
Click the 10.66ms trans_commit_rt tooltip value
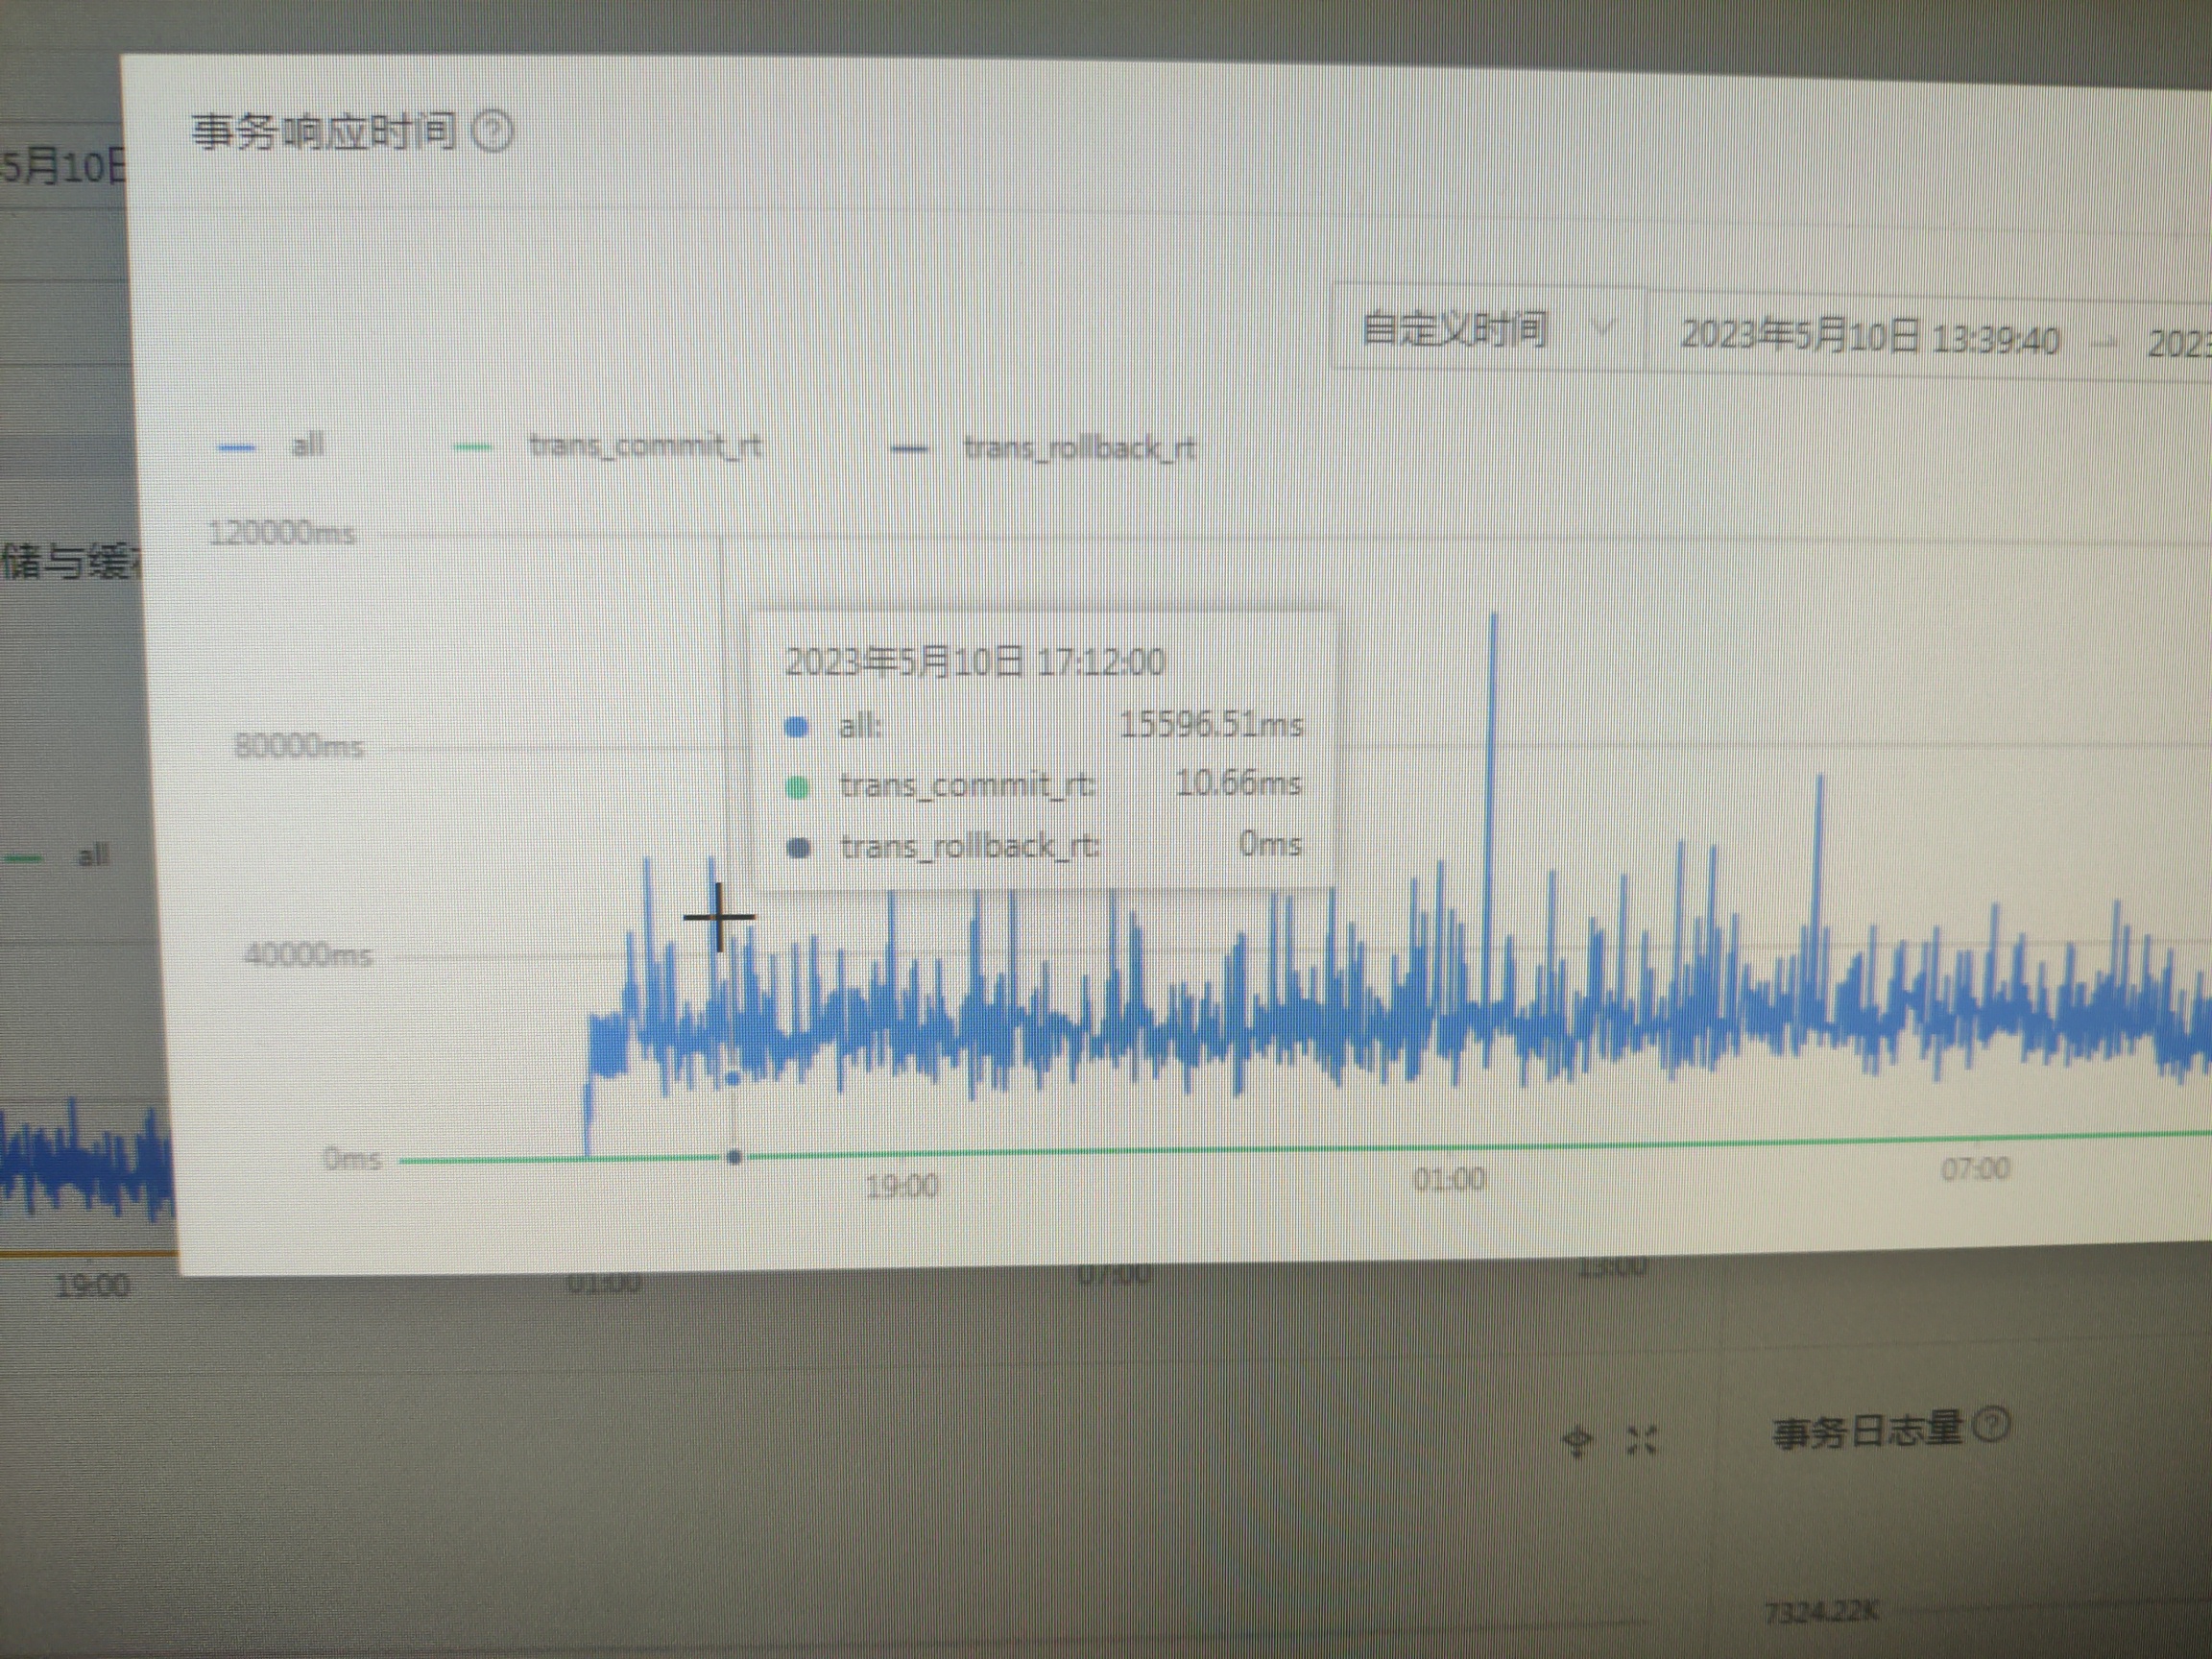pos(1238,782)
